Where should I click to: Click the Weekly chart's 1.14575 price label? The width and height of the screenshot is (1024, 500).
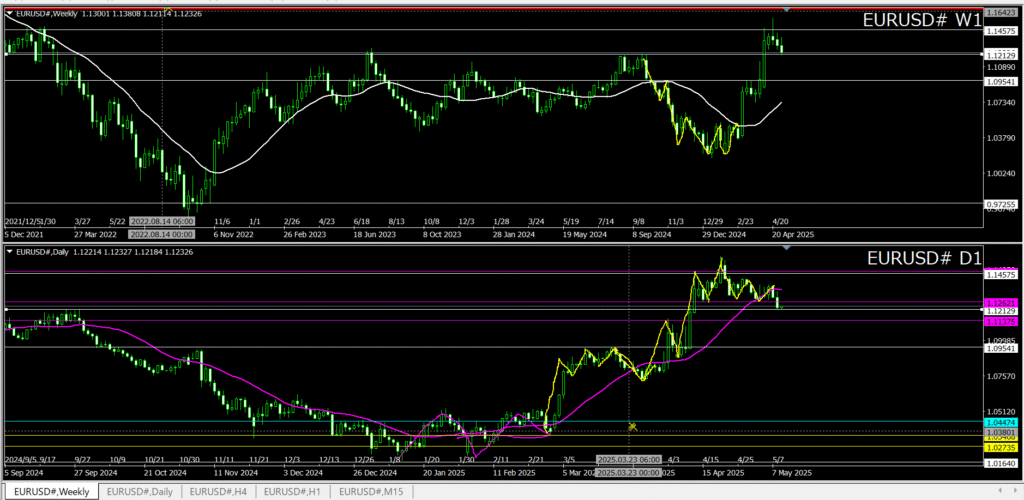tap(1001, 31)
